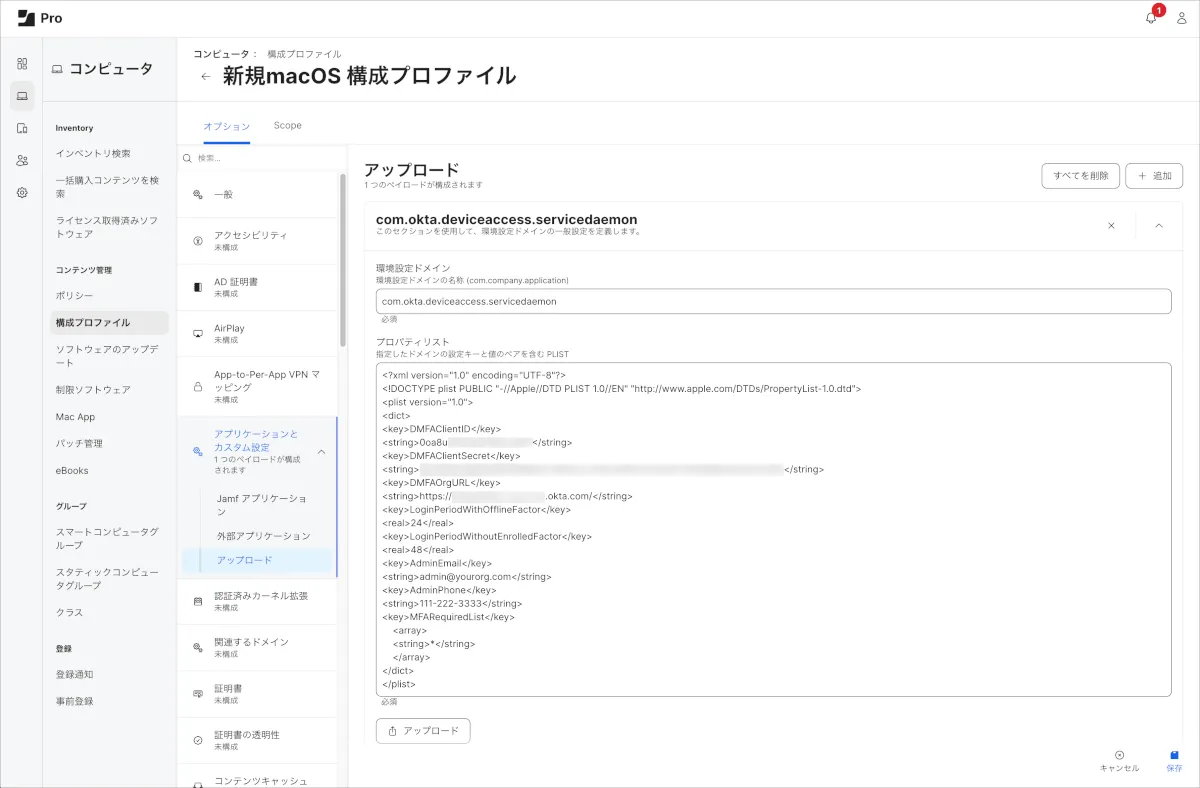Collapse アプリケーションとカスタム設定 chevron

coord(322,452)
